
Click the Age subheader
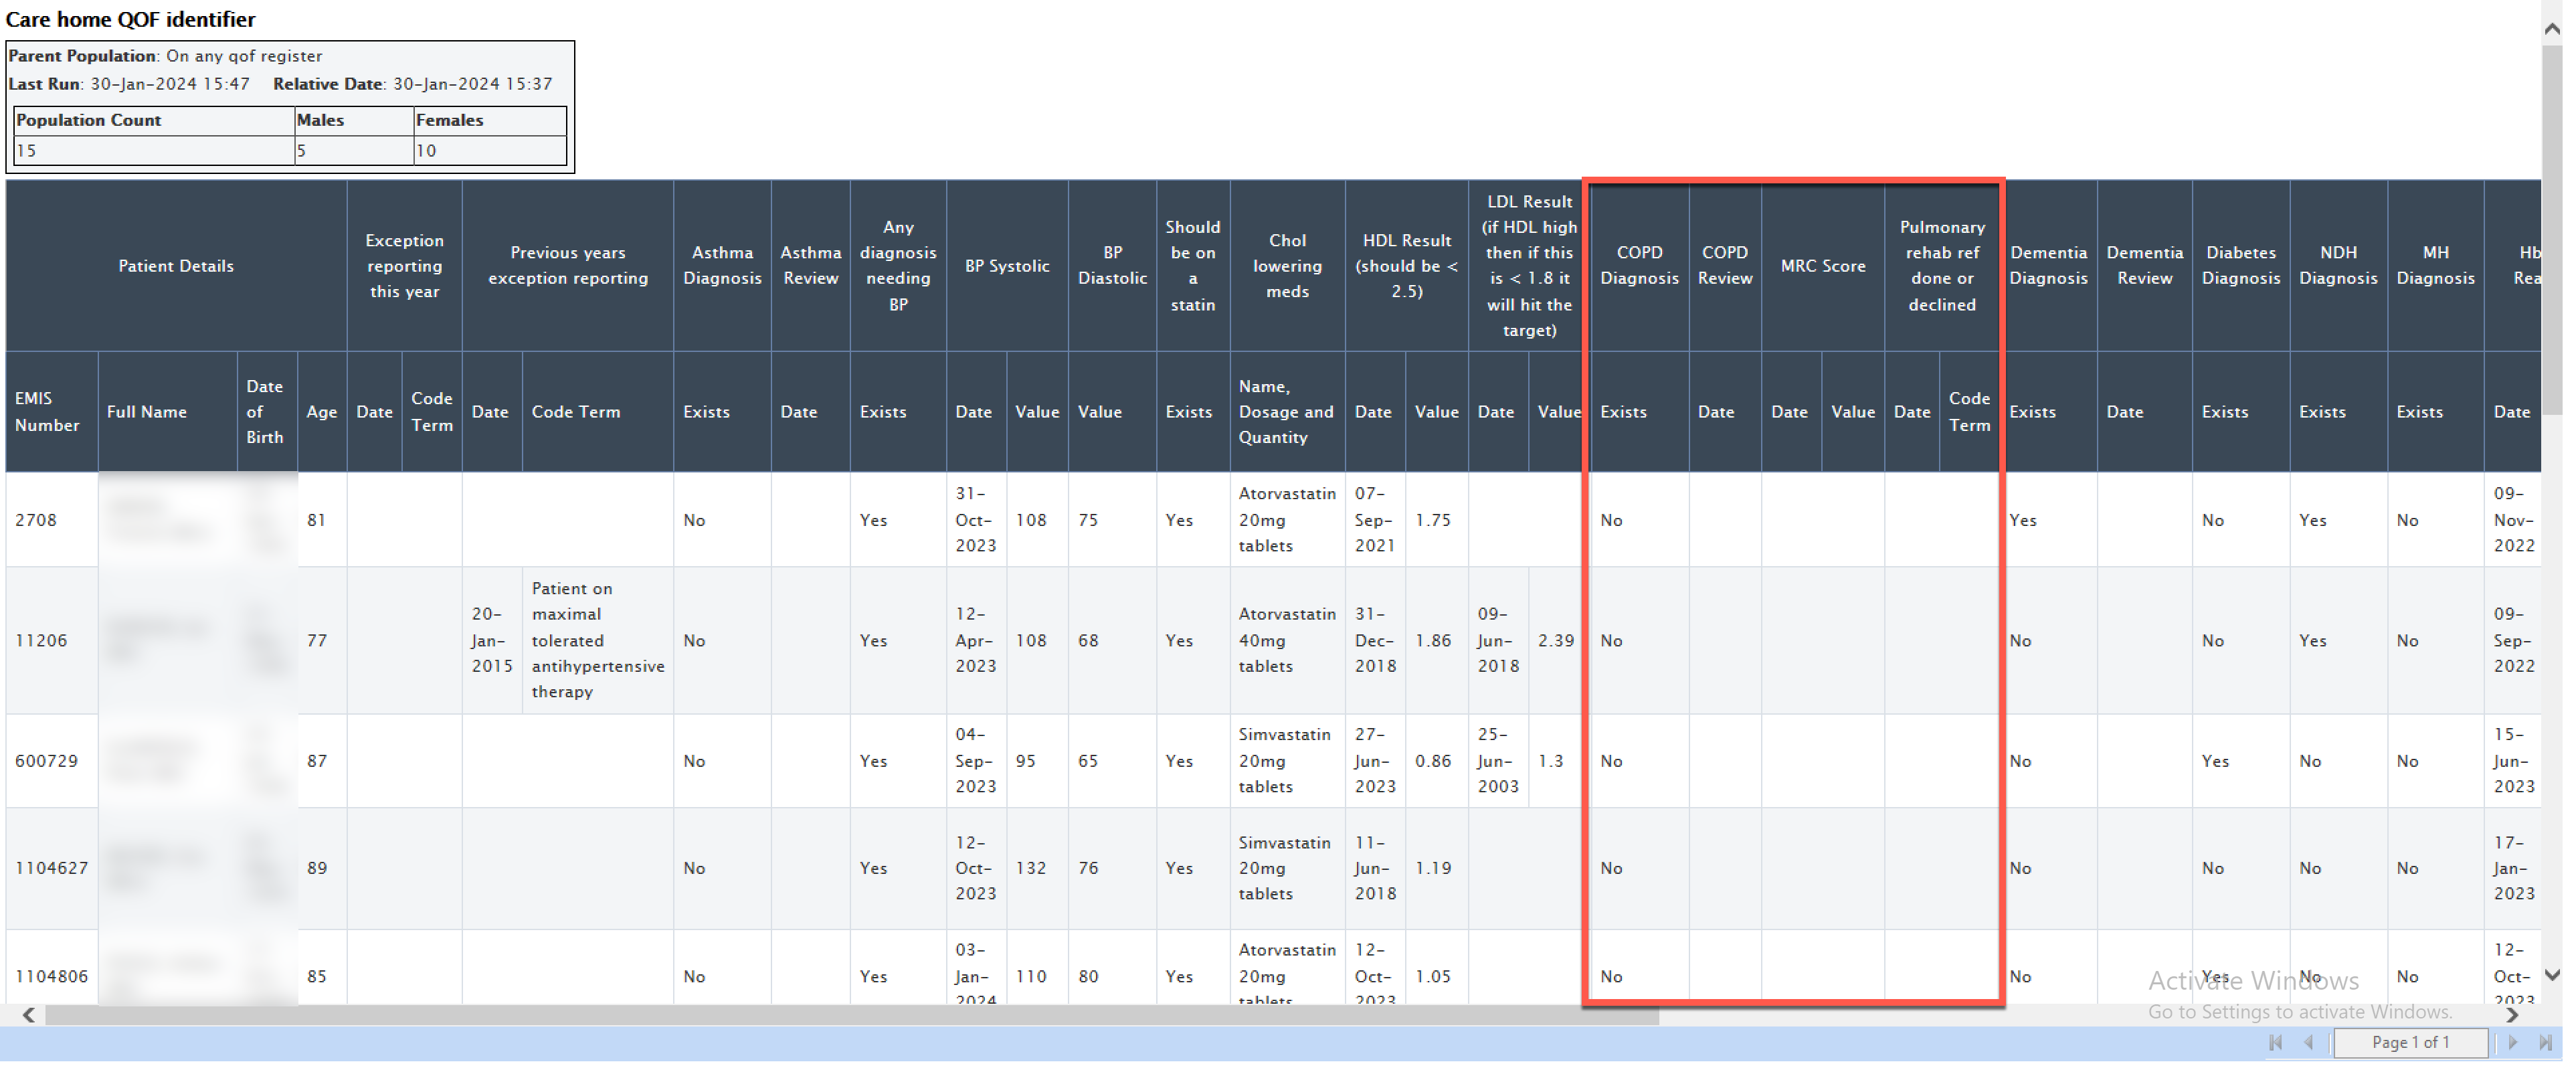tap(322, 411)
